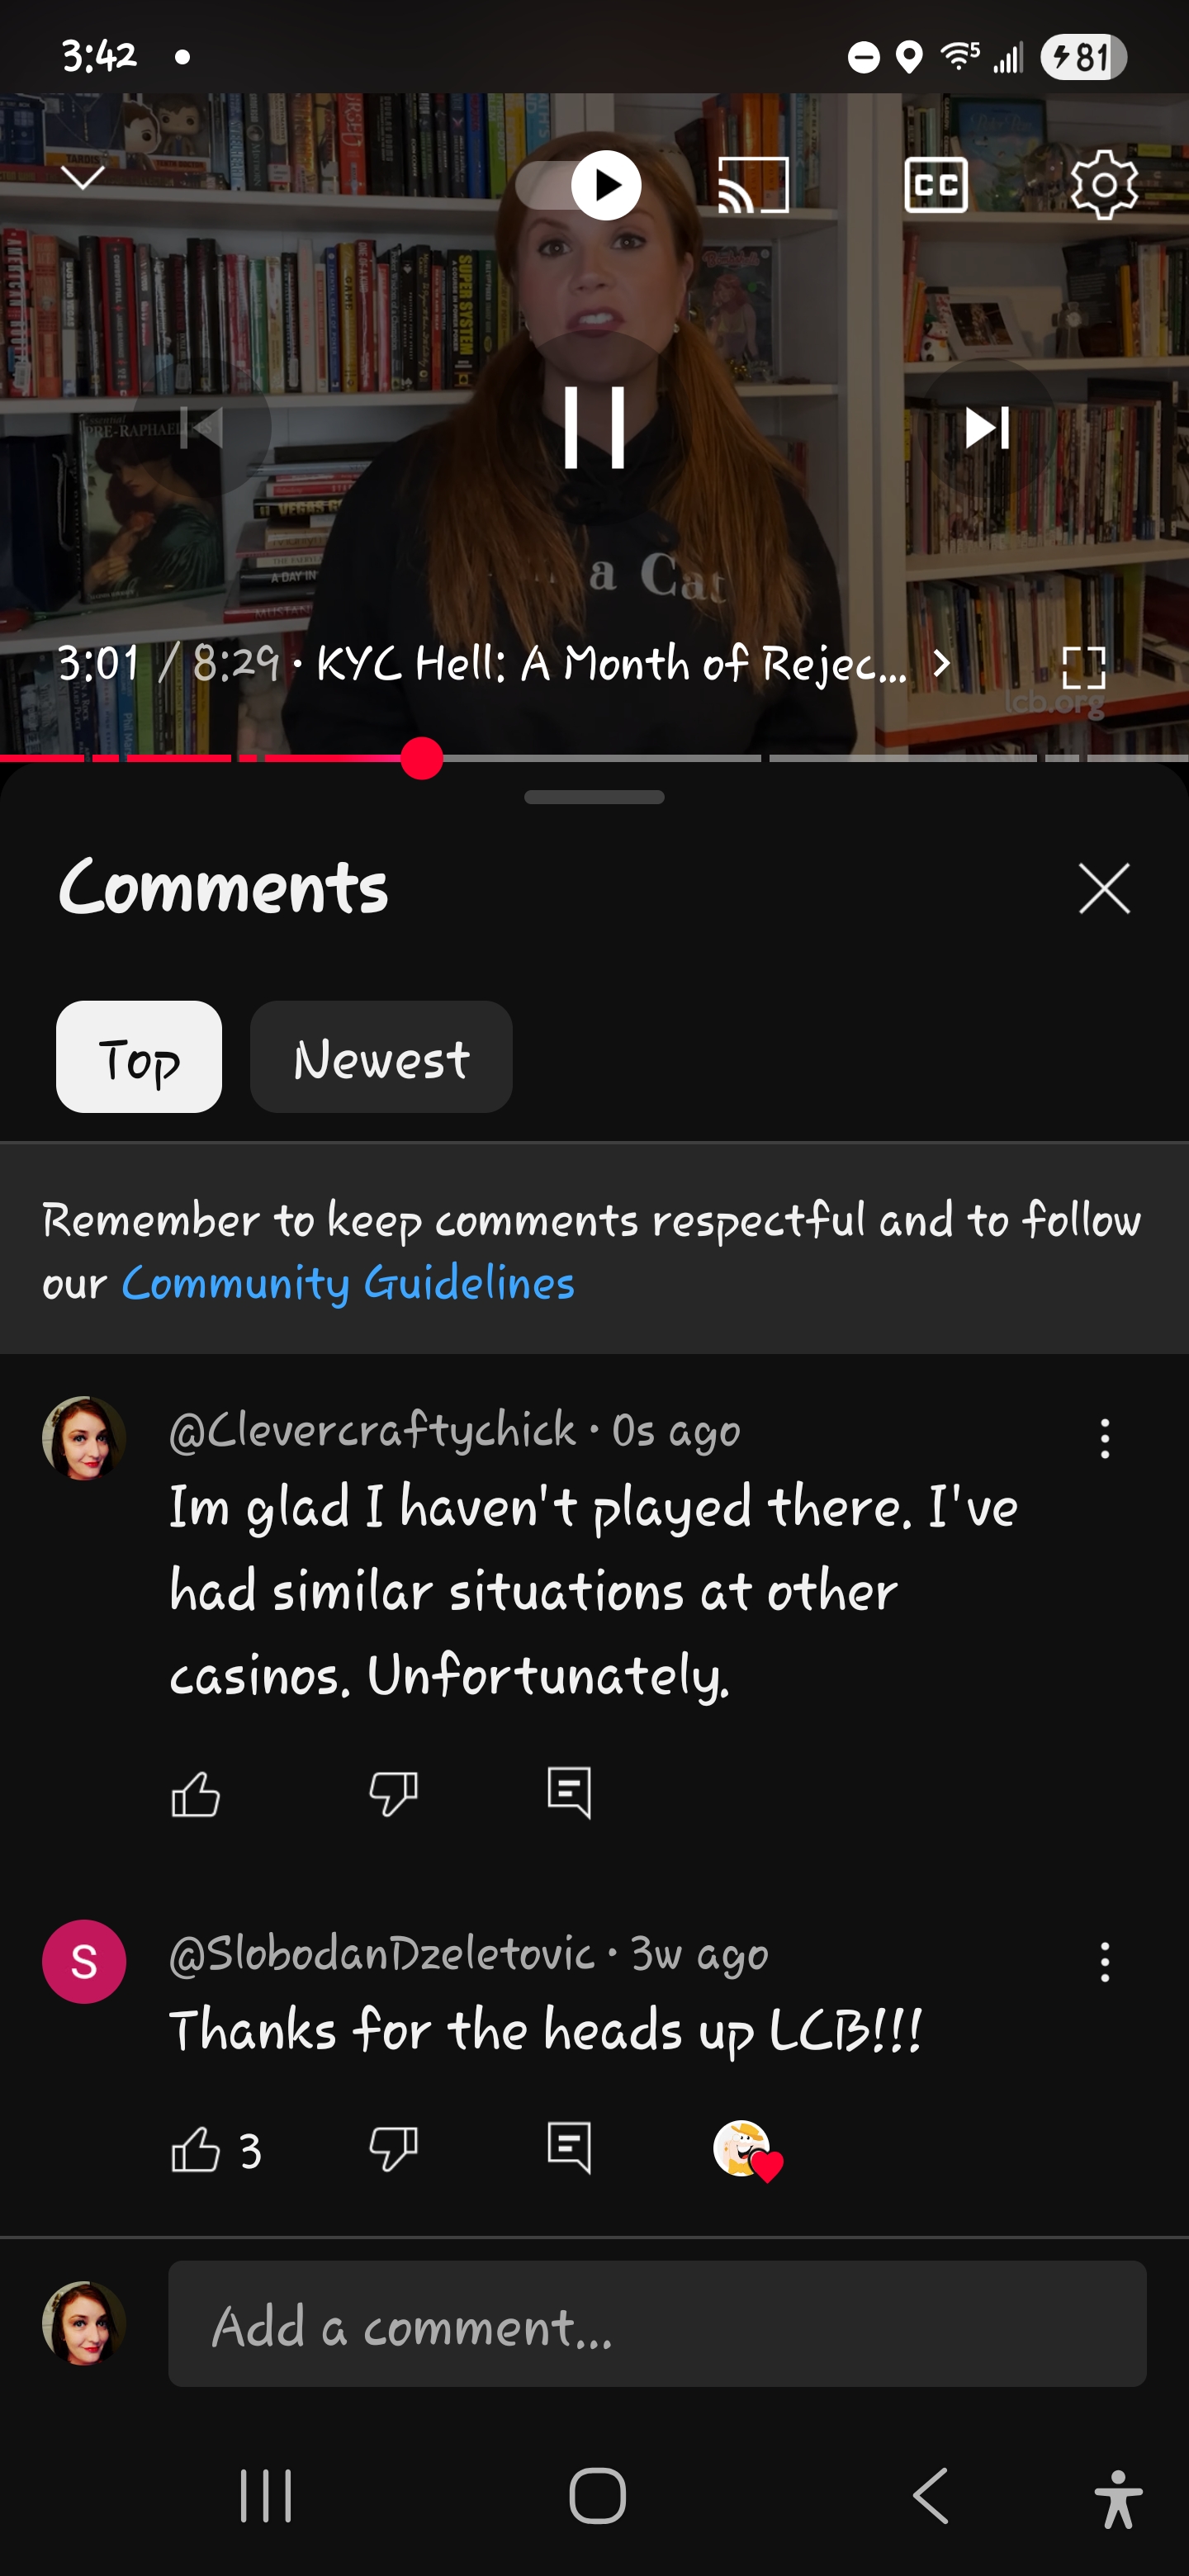Toggle closed captions on the video
Screen dimensions: 1189x2576
936,185
